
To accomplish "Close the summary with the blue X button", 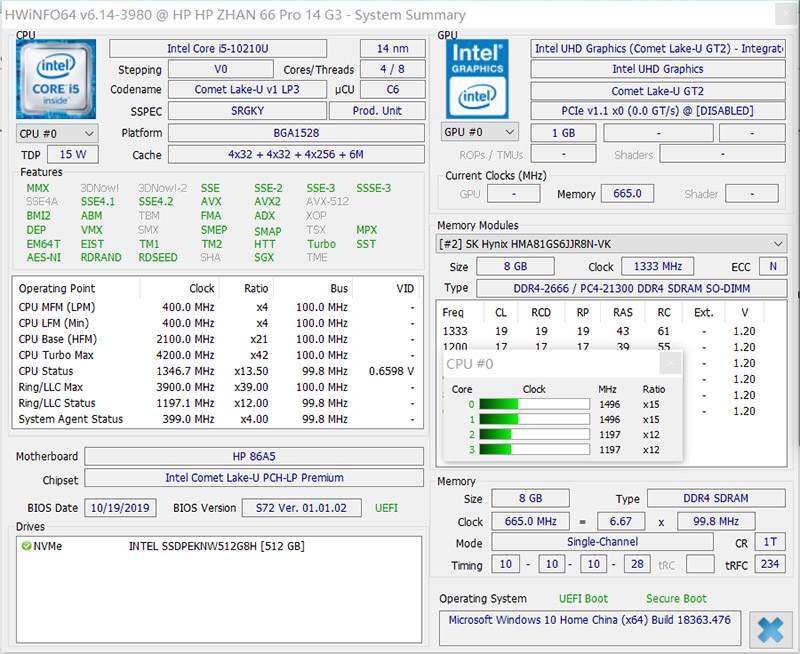I will [x=770, y=630].
